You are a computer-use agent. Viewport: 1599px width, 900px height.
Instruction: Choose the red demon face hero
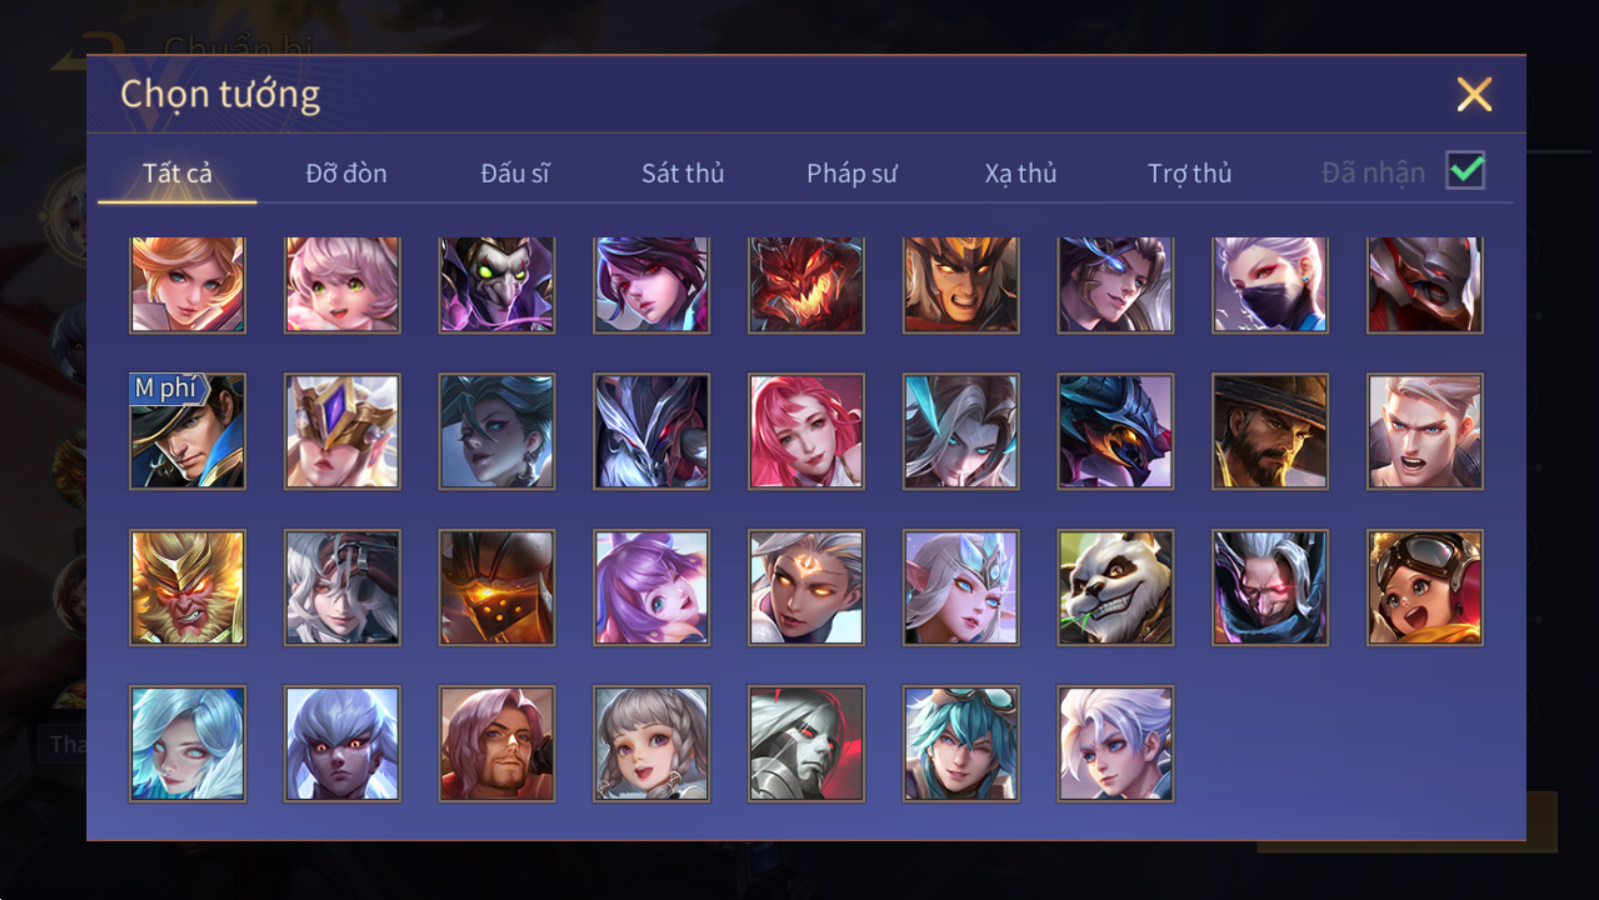coord(806,284)
